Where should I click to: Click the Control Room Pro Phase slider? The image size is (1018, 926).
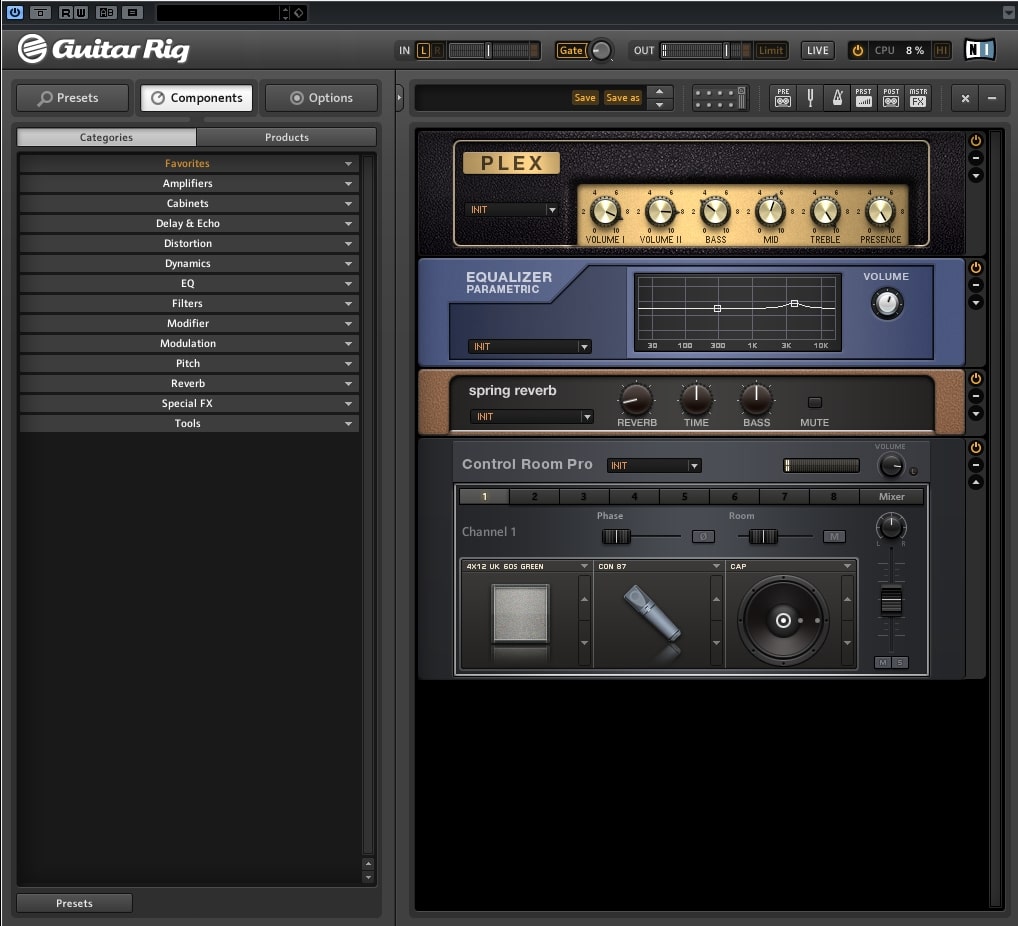pyautogui.click(x=641, y=536)
